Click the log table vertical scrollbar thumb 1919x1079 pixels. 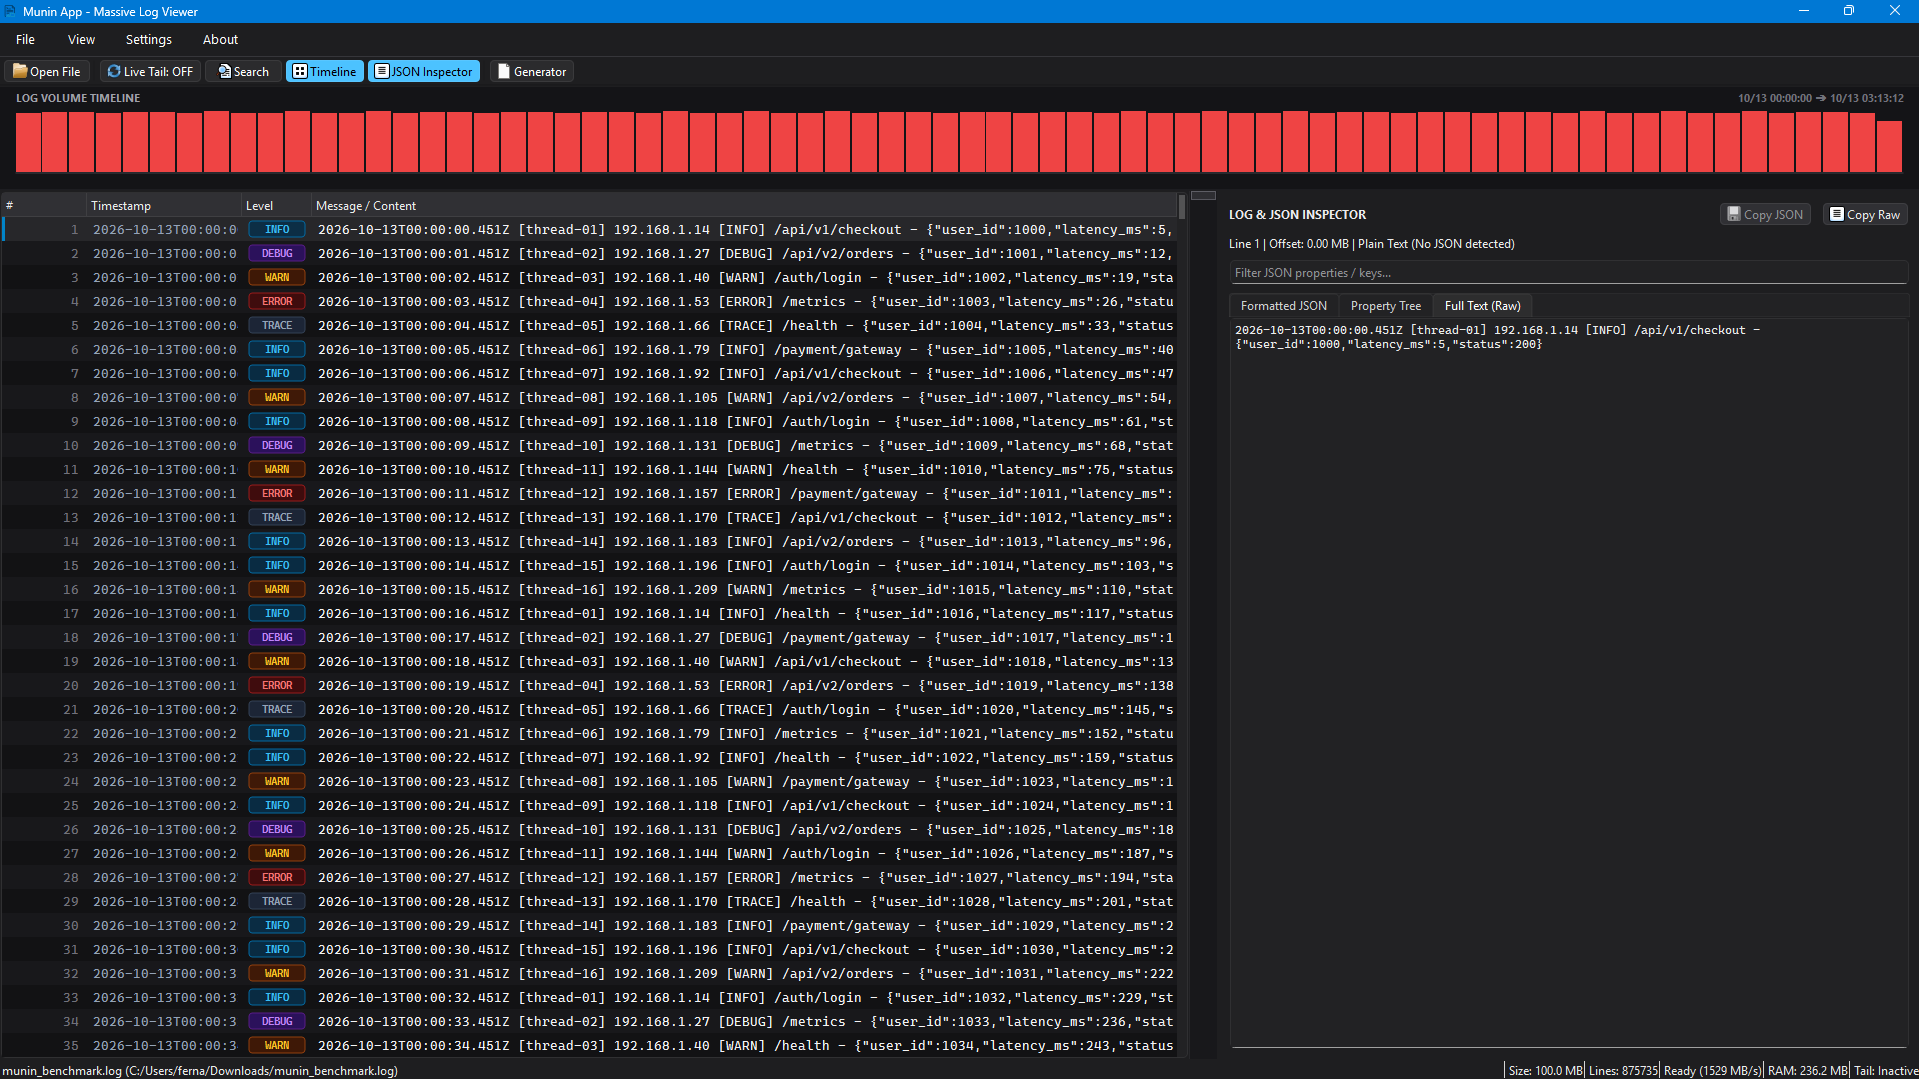pos(1182,207)
